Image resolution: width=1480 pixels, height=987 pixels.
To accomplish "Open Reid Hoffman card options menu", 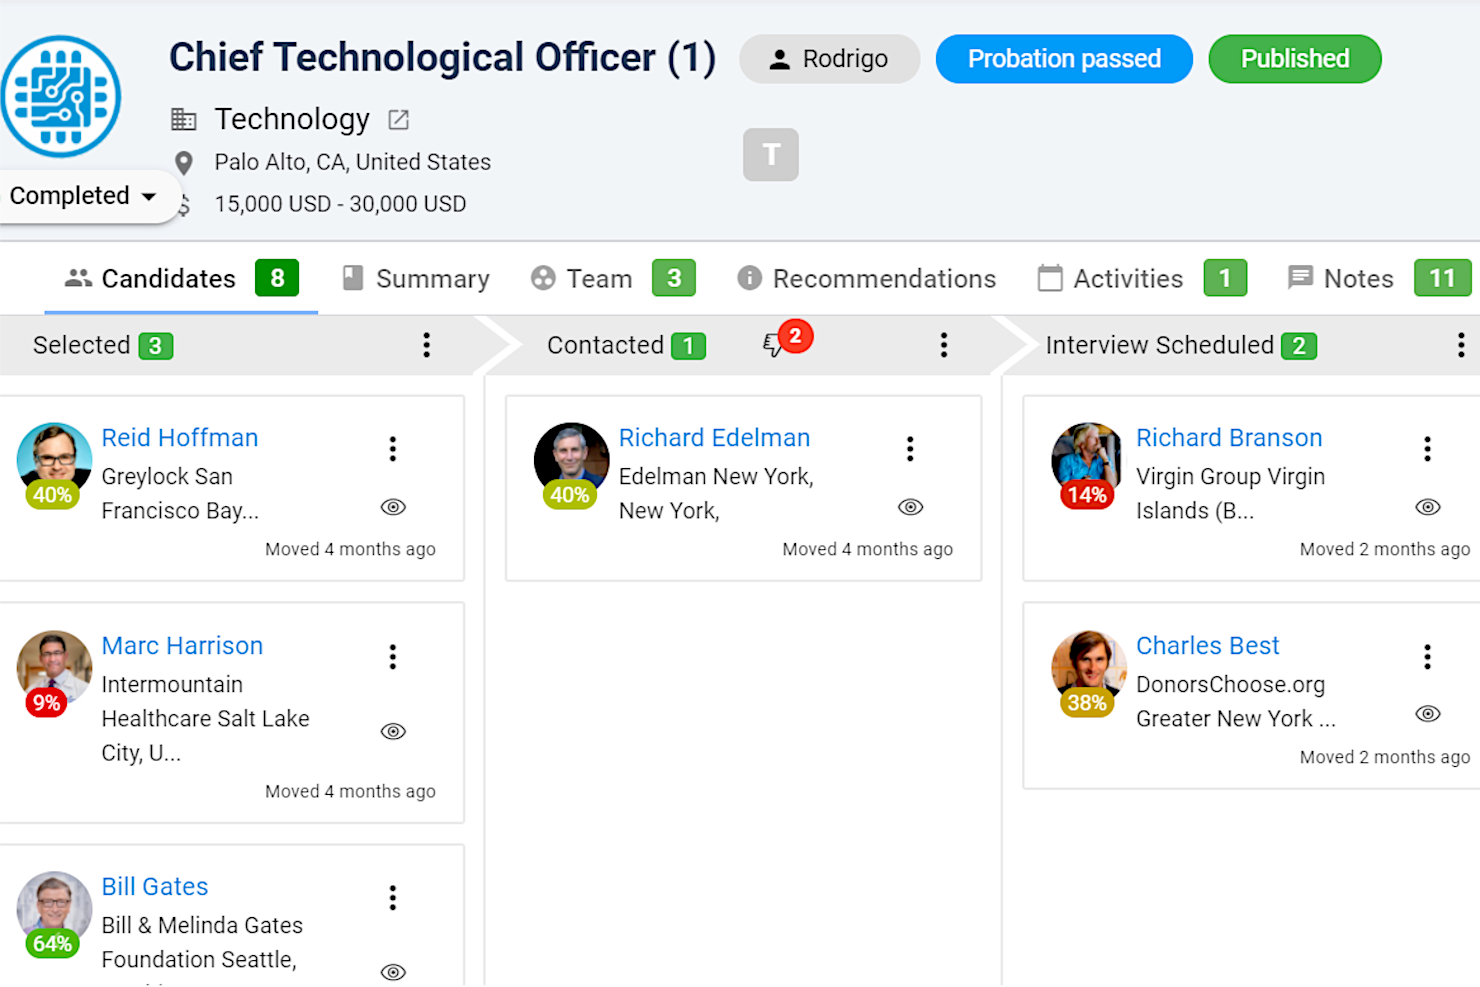I will click(393, 449).
